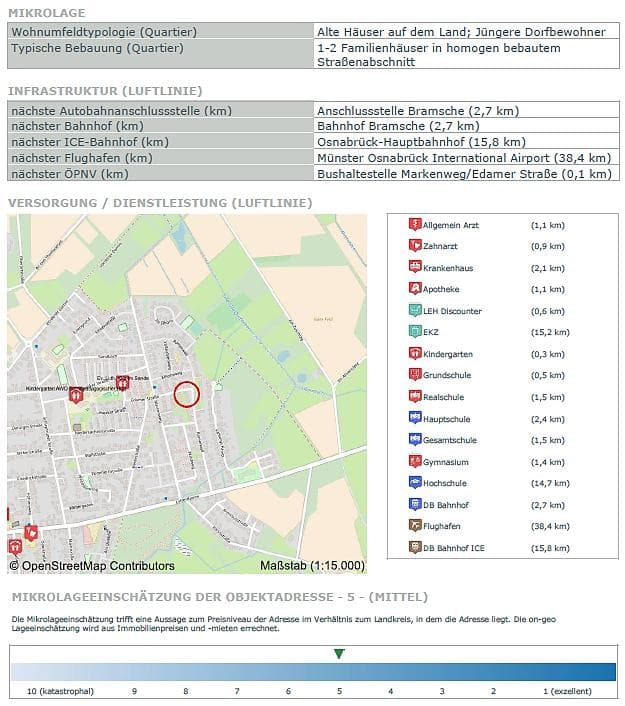Click '1 (exzellent)' on the rating scale
The height and width of the screenshot is (706, 625).
tap(566, 691)
